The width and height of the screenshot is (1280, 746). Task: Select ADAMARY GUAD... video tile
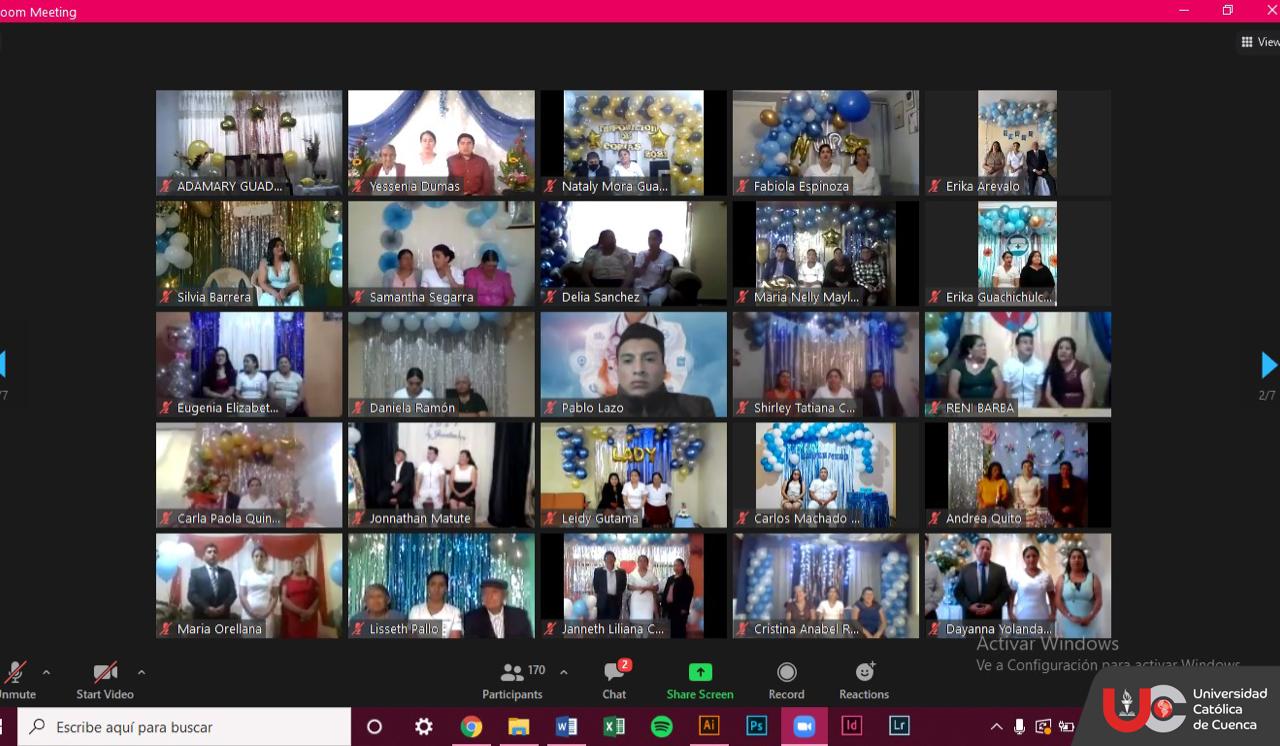coord(249,143)
